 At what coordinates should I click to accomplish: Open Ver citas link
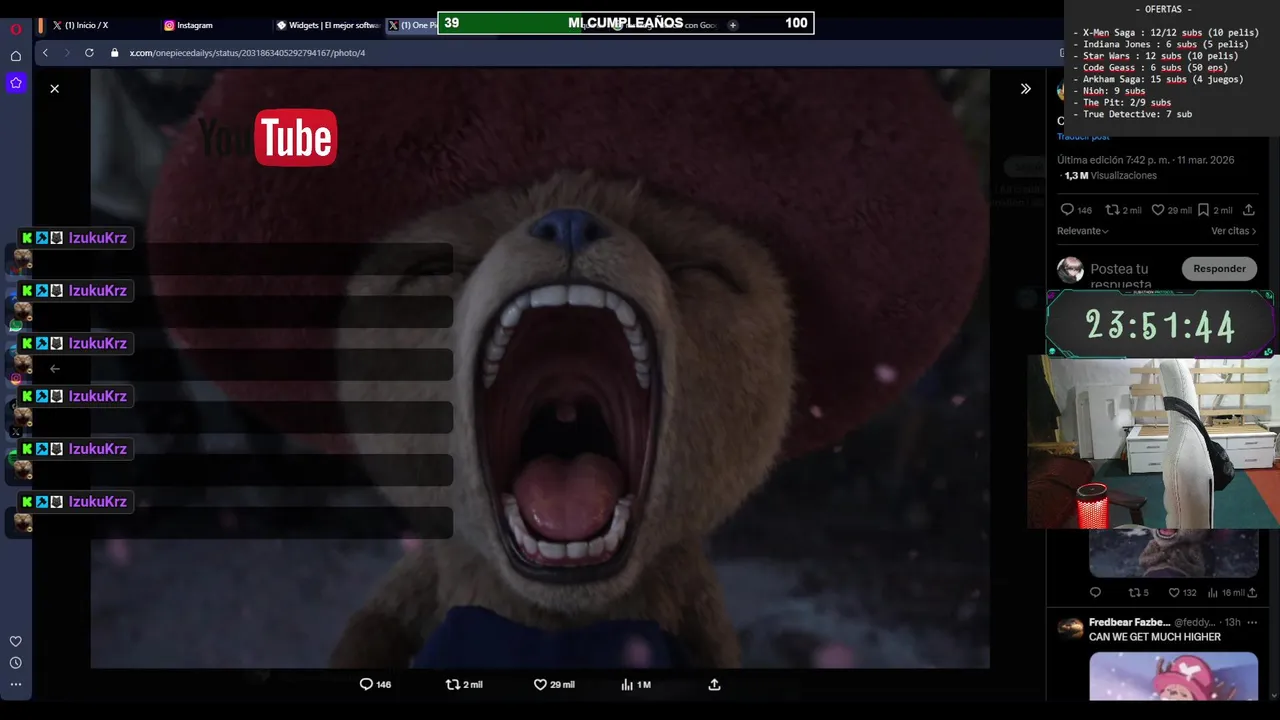[1234, 231]
